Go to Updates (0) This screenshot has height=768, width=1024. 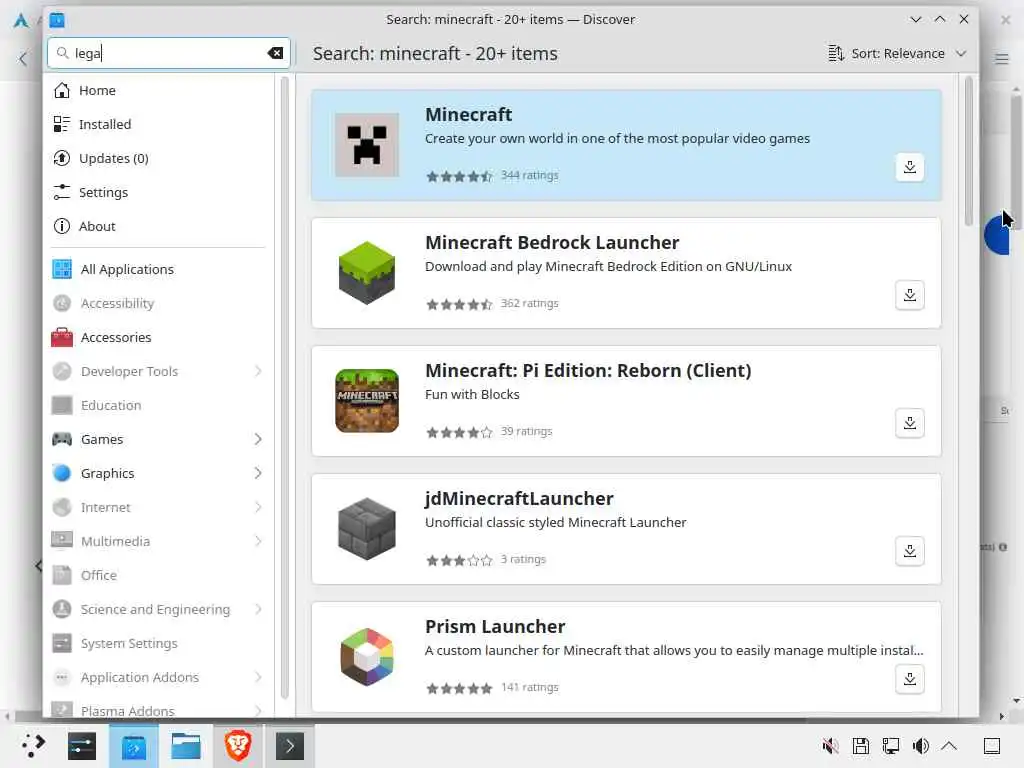(157, 158)
